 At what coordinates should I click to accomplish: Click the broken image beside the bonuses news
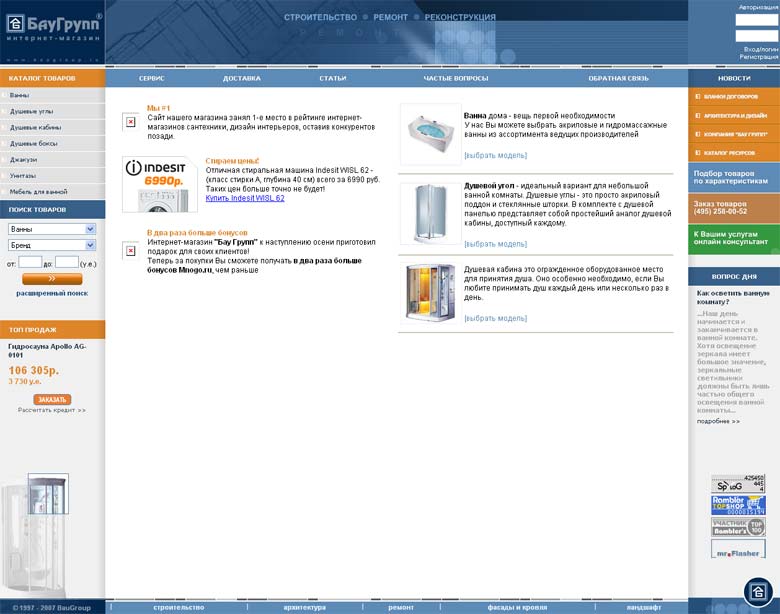pos(130,251)
